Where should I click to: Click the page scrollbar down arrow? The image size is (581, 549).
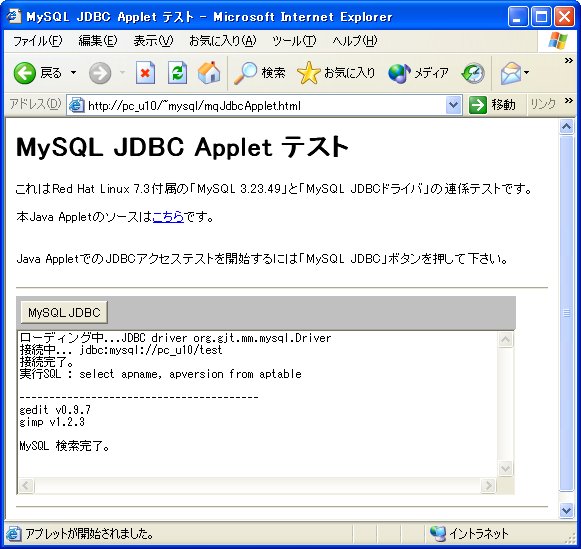coord(567,511)
